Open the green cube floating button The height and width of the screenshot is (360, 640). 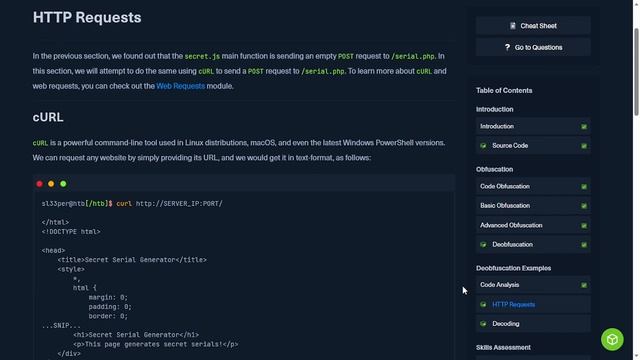click(x=612, y=339)
